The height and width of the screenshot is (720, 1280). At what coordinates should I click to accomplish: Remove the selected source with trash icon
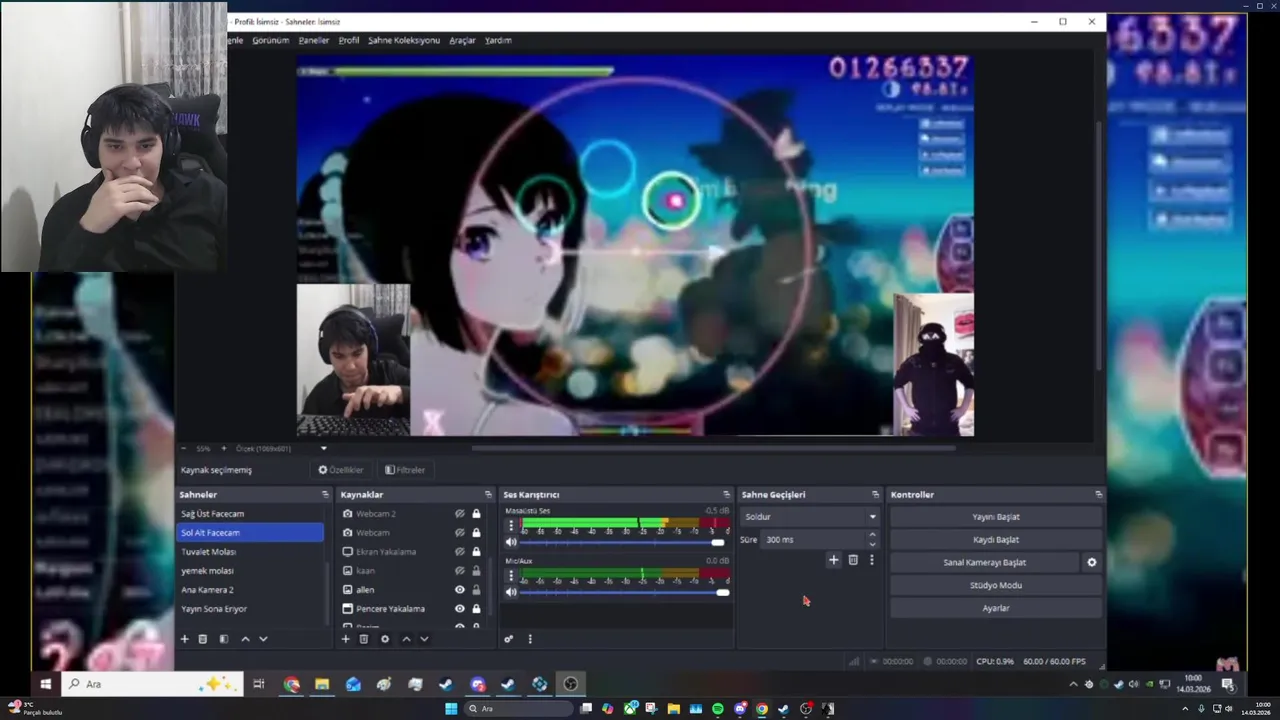pos(364,639)
